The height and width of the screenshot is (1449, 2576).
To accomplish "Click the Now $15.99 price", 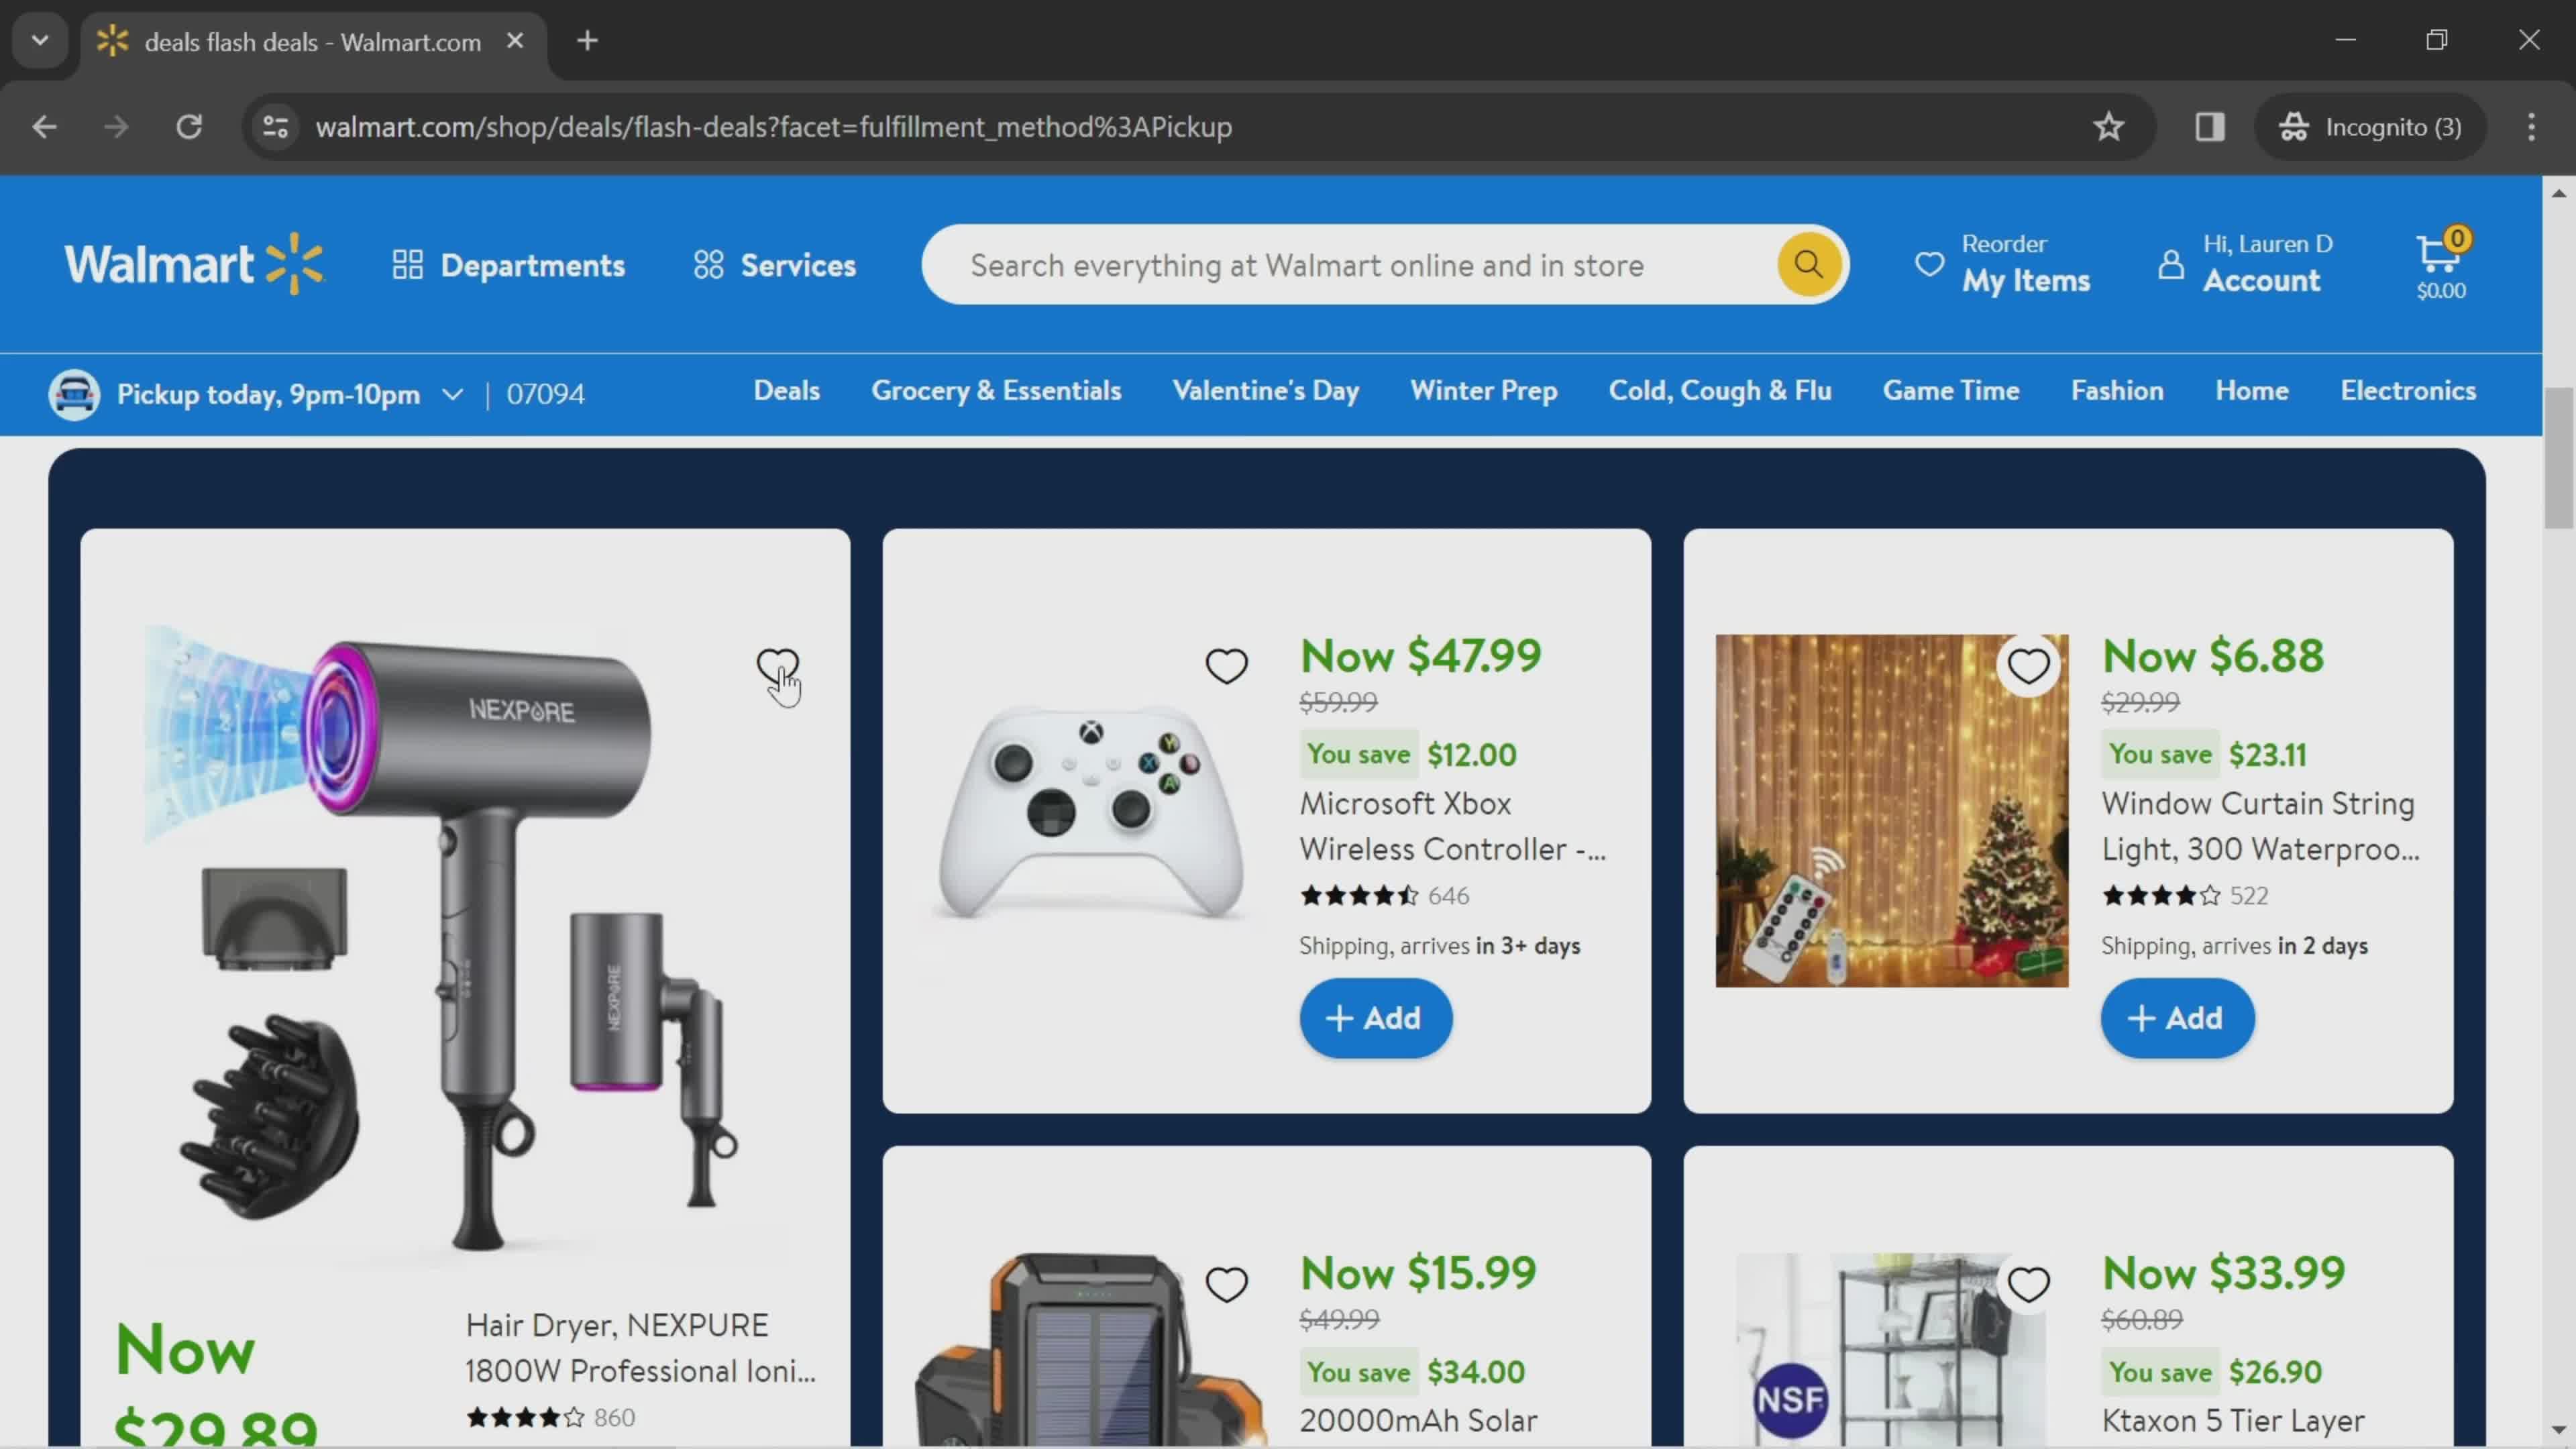I will [1417, 1273].
